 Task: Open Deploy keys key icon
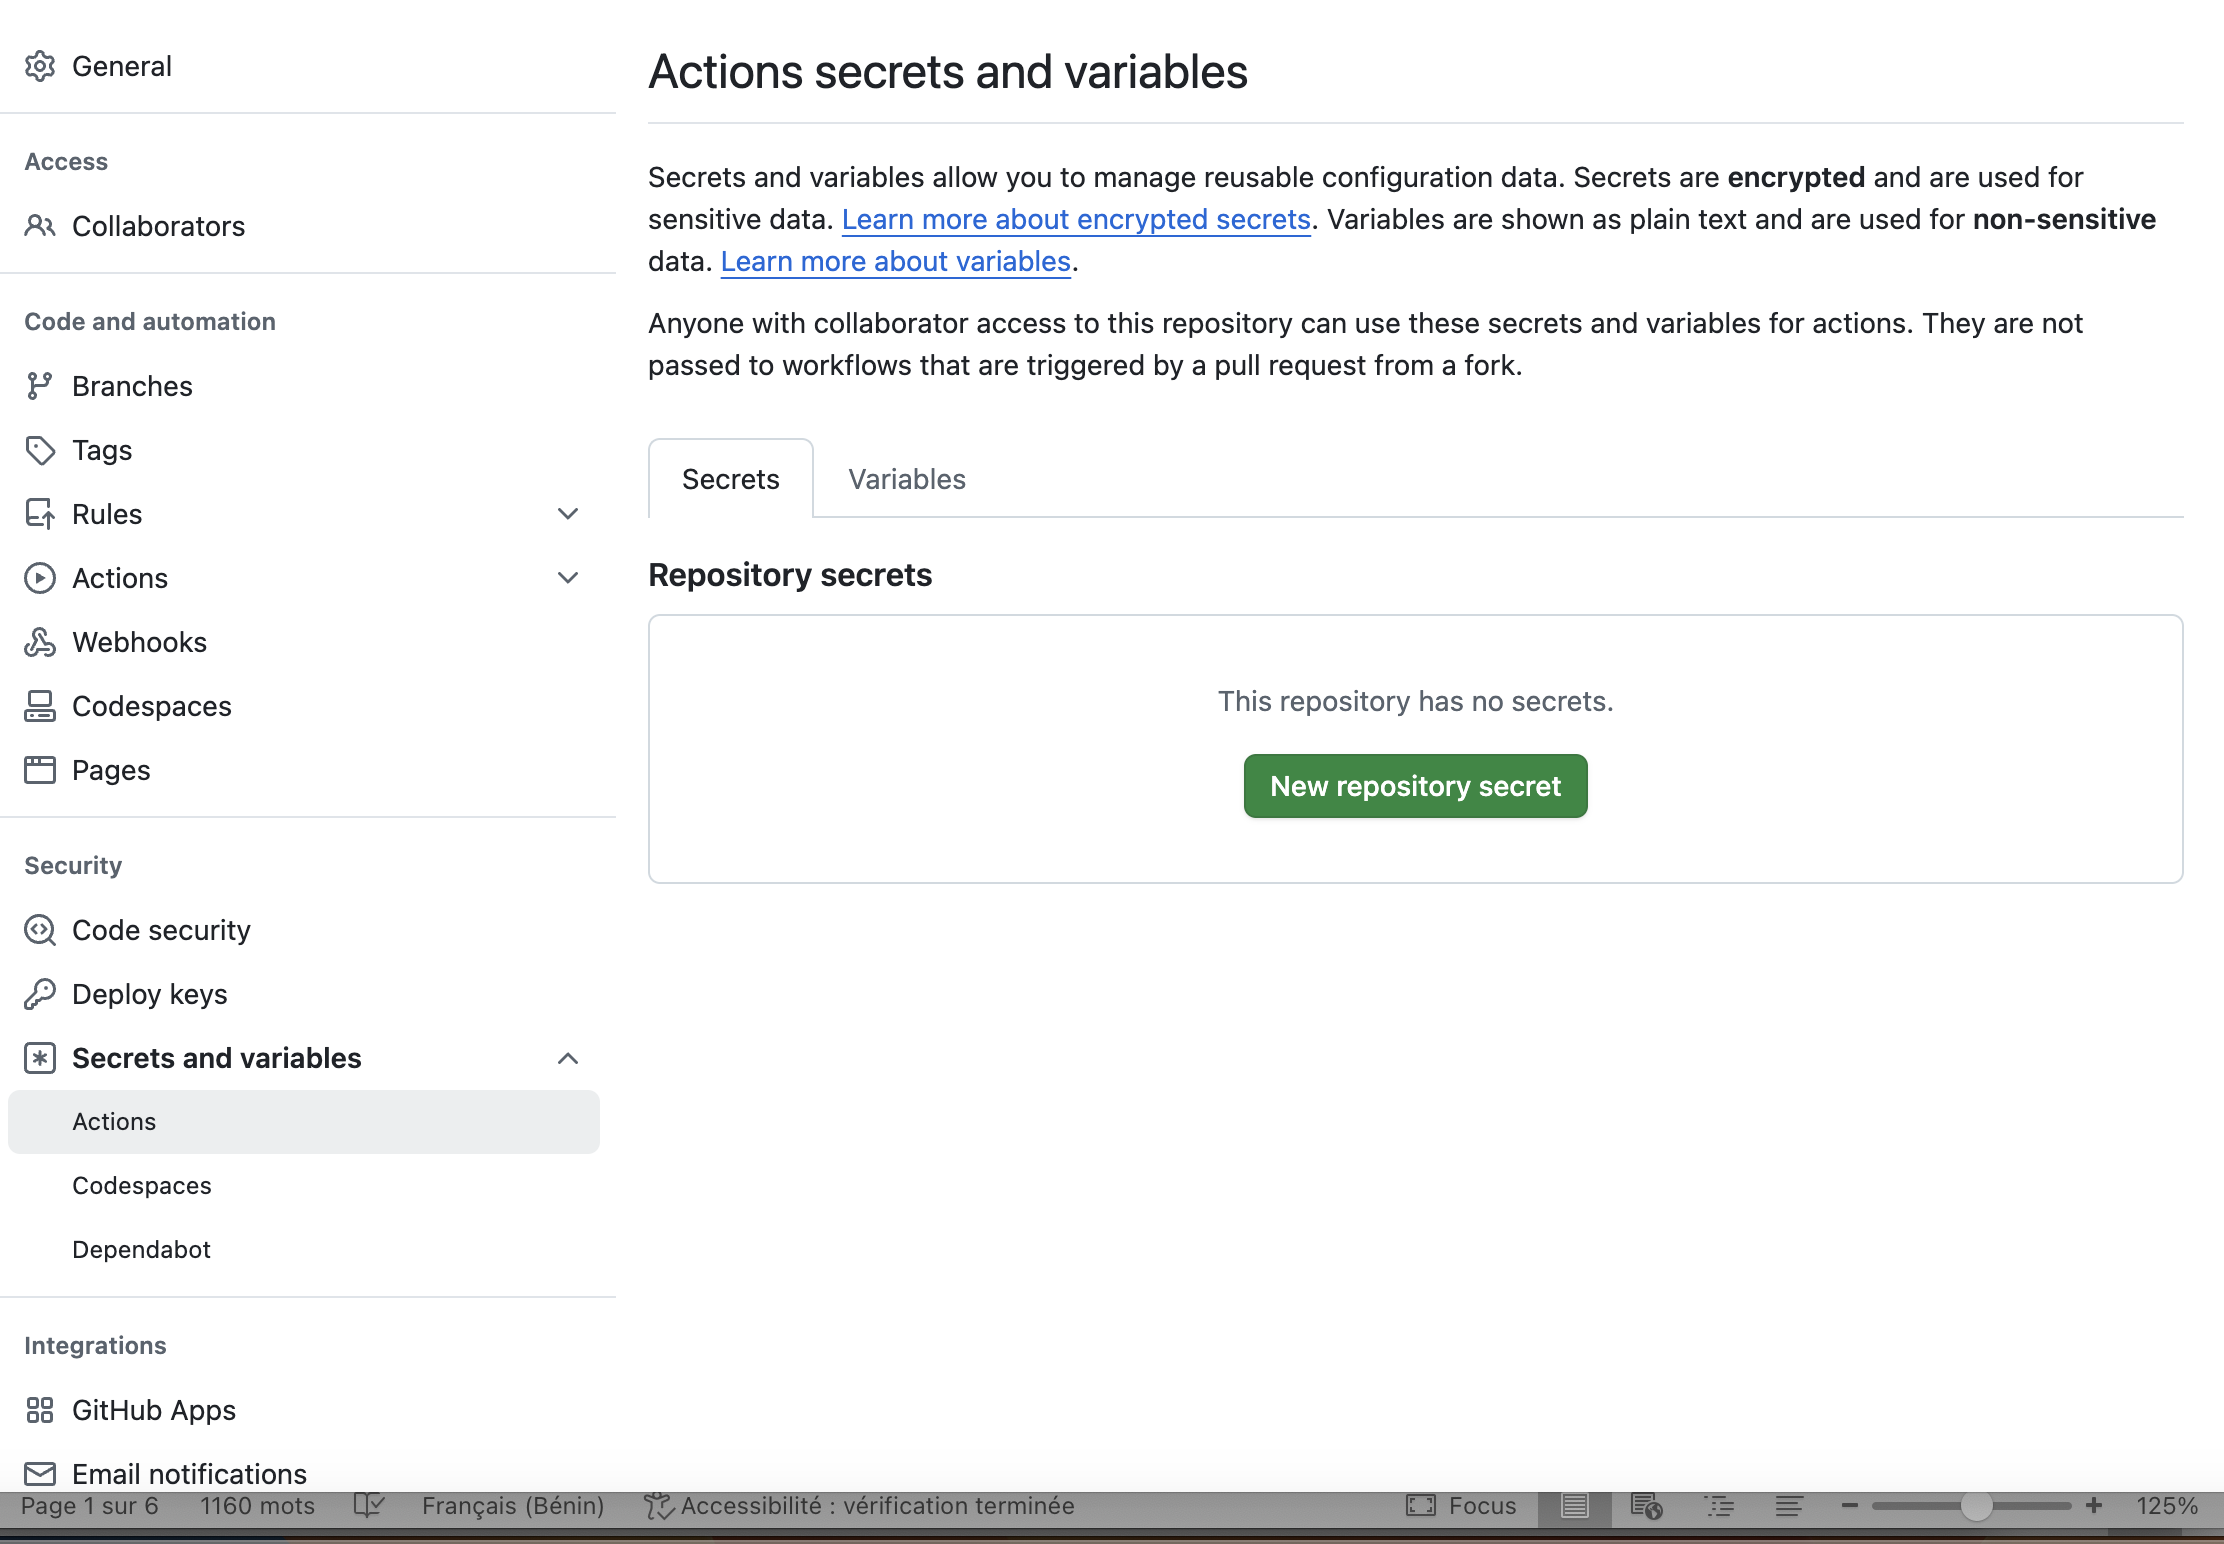(x=39, y=994)
